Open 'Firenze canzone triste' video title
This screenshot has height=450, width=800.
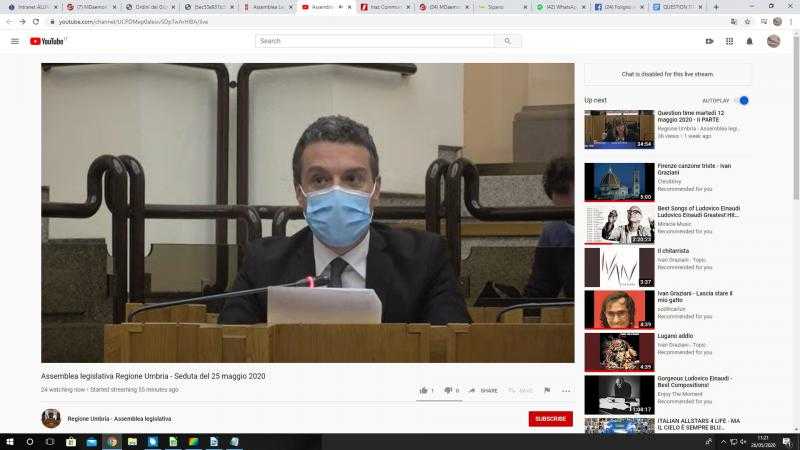coord(694,169)
